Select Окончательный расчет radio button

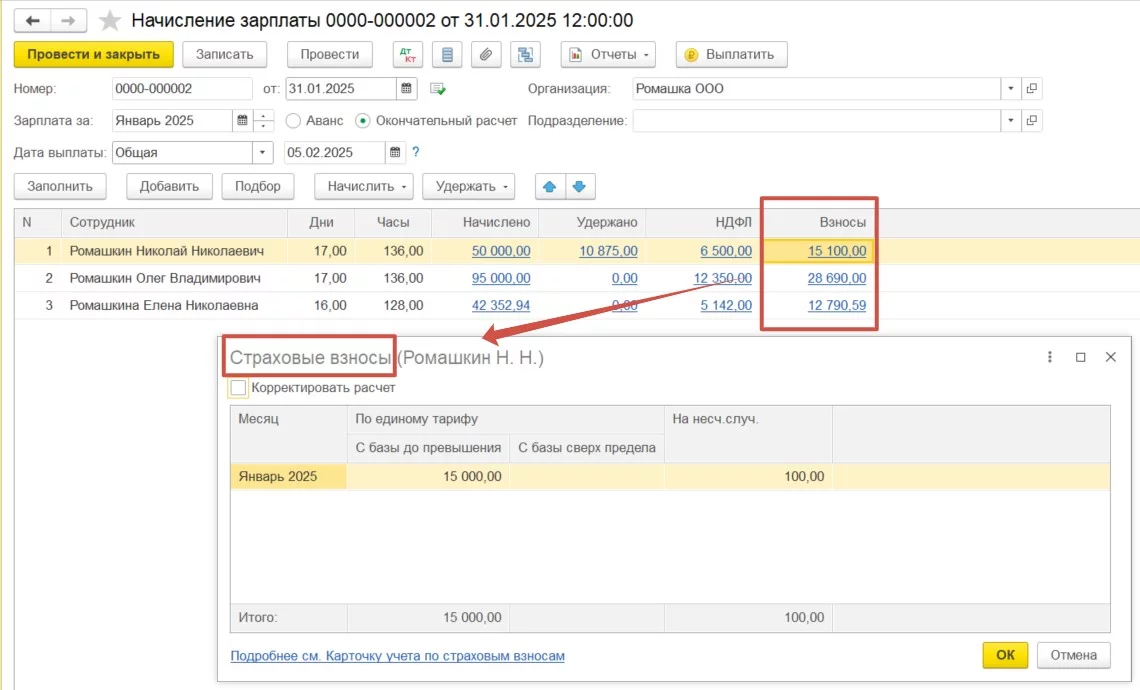click(363, 121)
